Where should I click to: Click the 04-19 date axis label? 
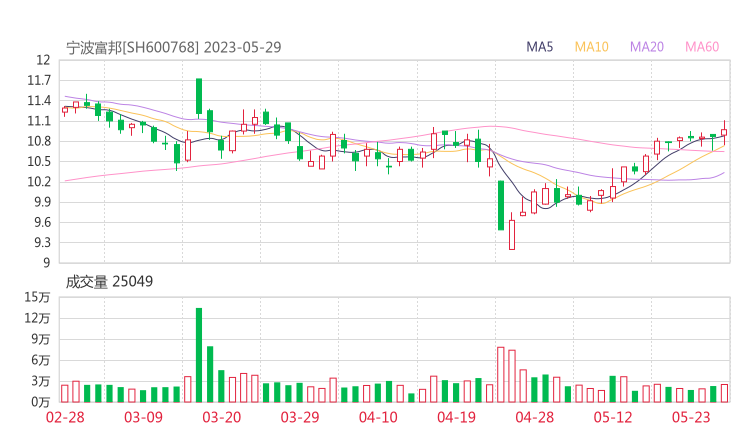(456, 417)
